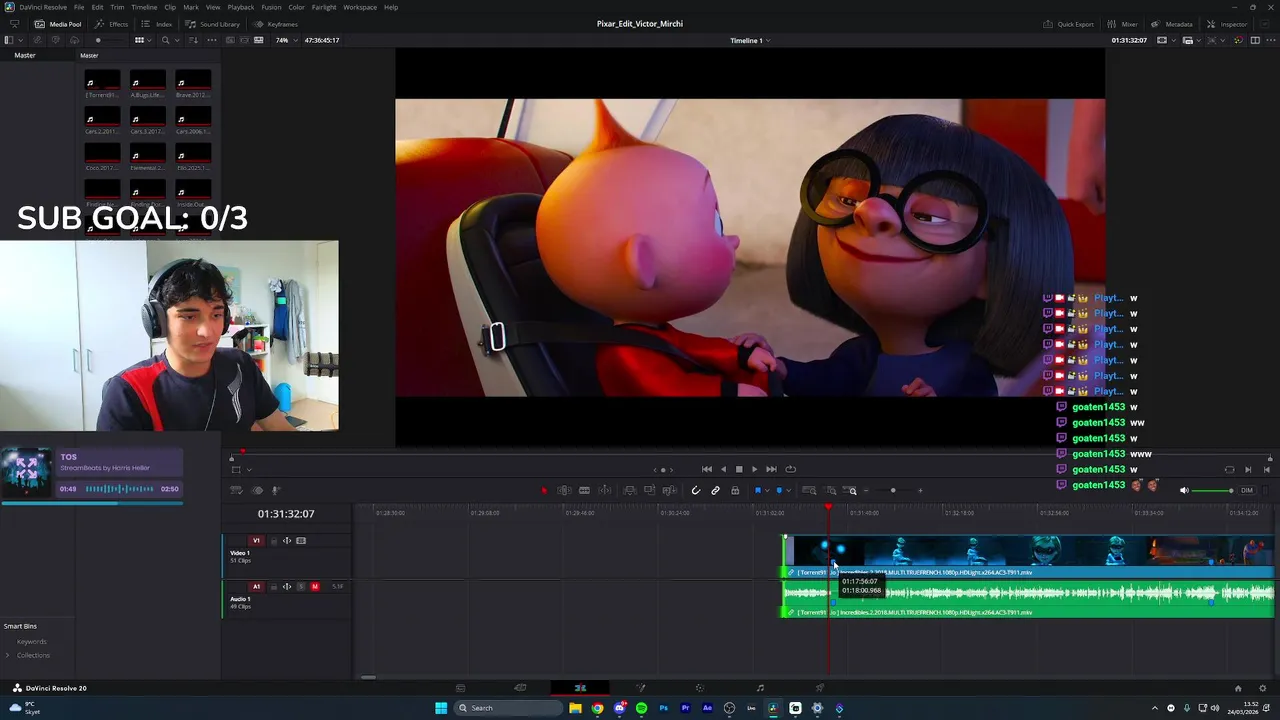Lock the Video 1 track
The height and width of the screenshot is (720, 1280).
click(274, 541)
